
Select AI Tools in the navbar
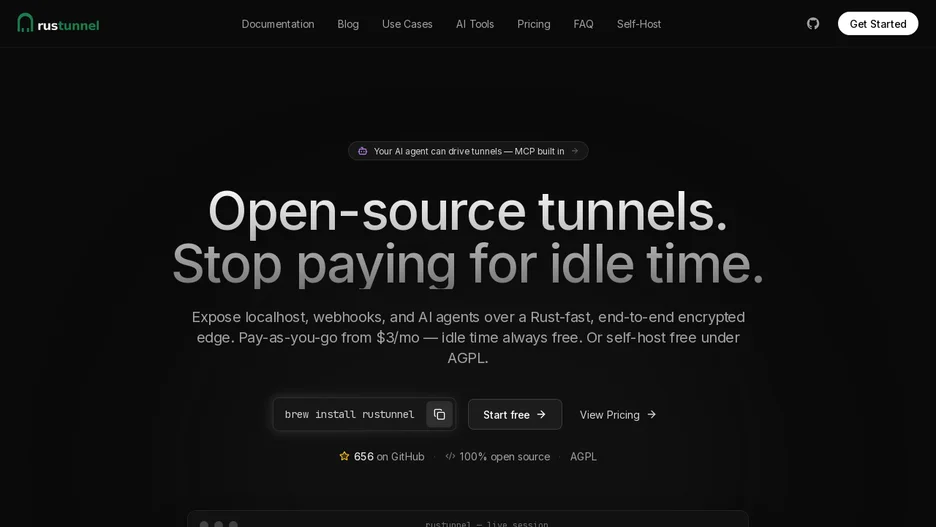[x=475, y=24]
